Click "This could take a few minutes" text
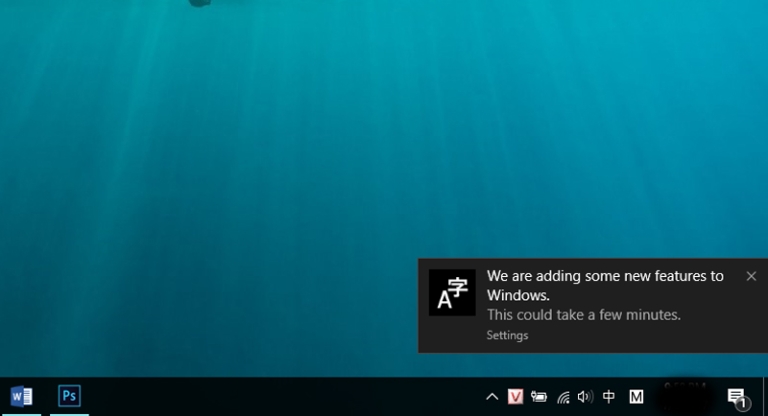The width and height of the screenshot is (768, 416). coord(583,315)
